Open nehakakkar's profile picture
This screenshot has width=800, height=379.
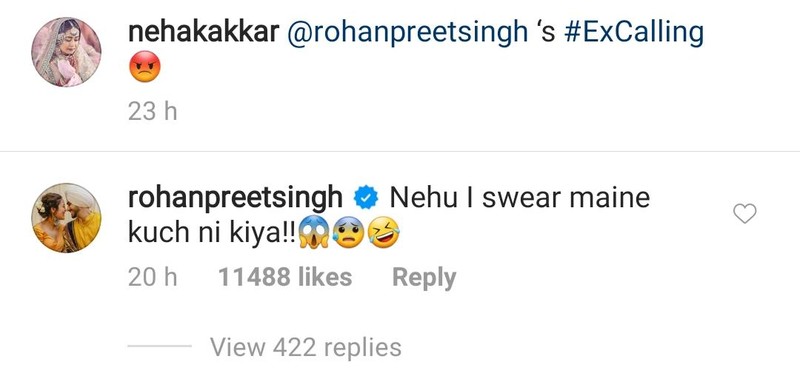click(x=66, y=52)
